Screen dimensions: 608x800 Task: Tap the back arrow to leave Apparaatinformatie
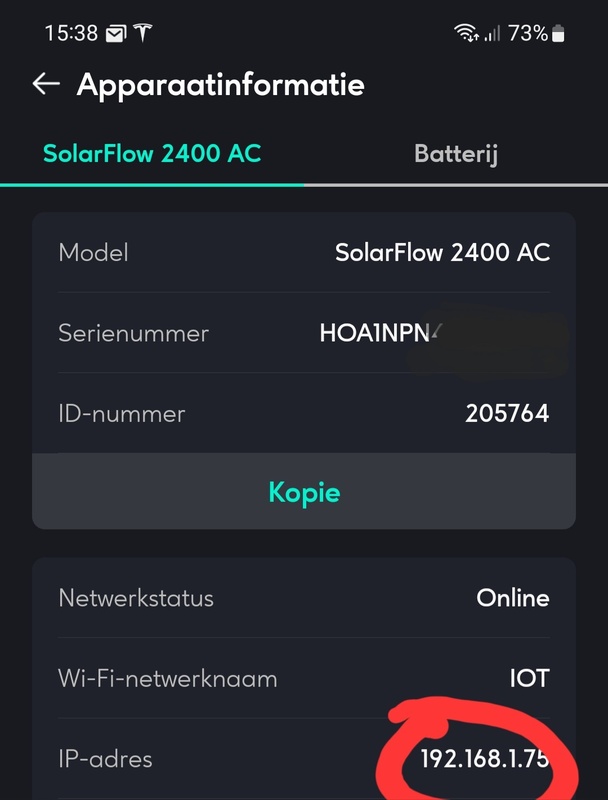click(44, 85)
